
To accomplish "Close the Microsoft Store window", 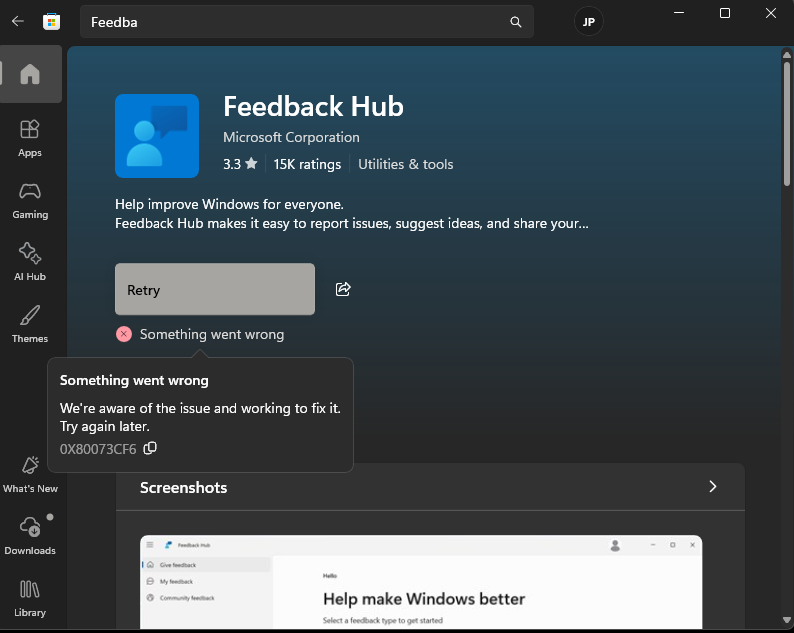I will click(x=771, y=13).
